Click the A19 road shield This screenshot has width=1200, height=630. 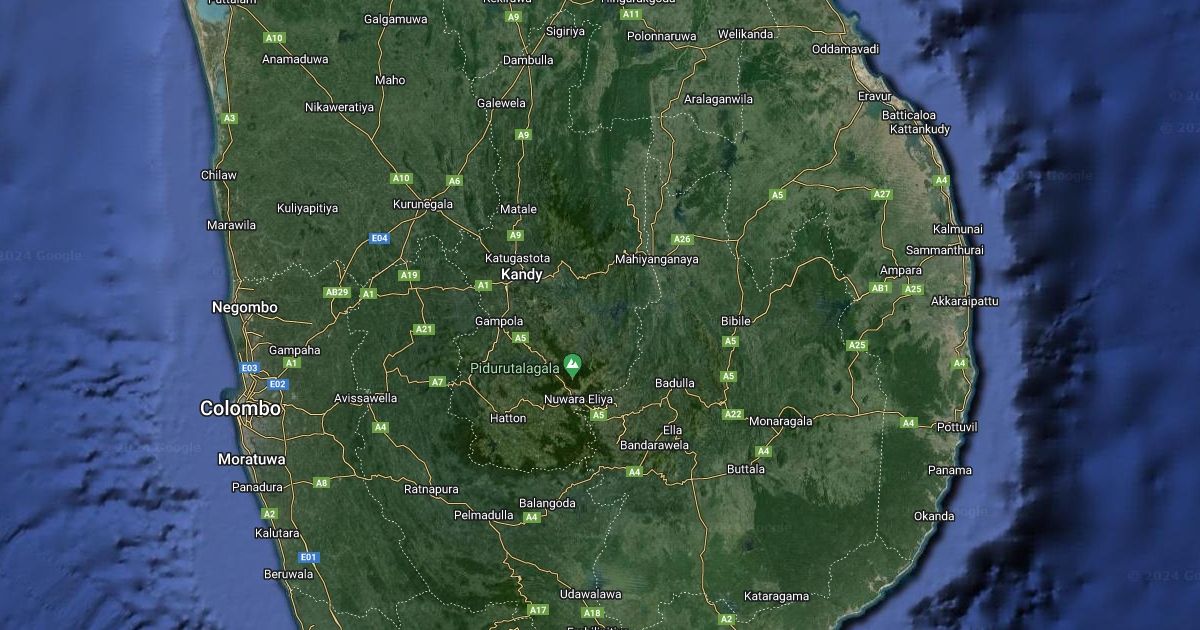point(409,275)
